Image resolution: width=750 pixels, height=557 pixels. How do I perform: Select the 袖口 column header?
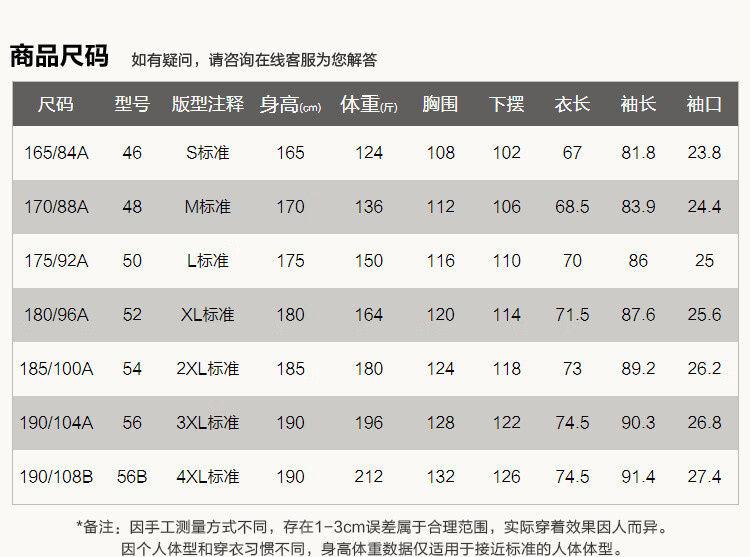(x=704, y=104)
